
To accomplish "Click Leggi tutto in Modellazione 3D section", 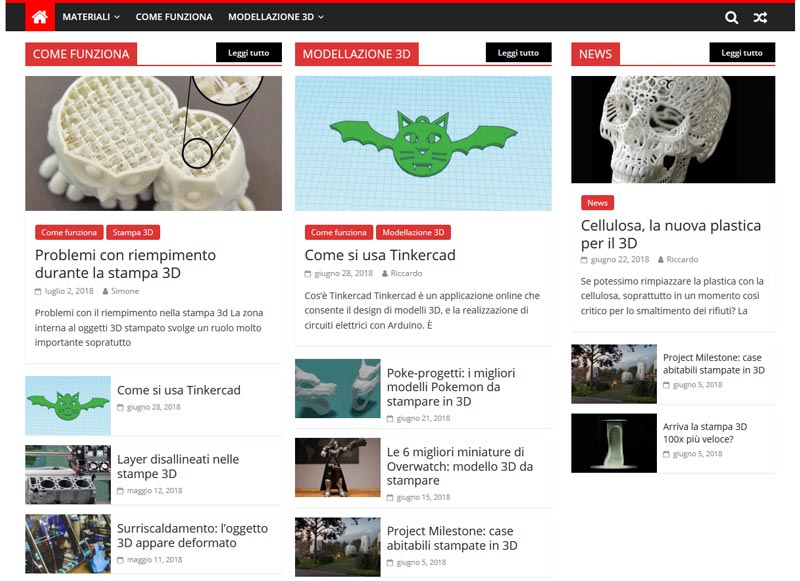I will (x=518, y=53).
